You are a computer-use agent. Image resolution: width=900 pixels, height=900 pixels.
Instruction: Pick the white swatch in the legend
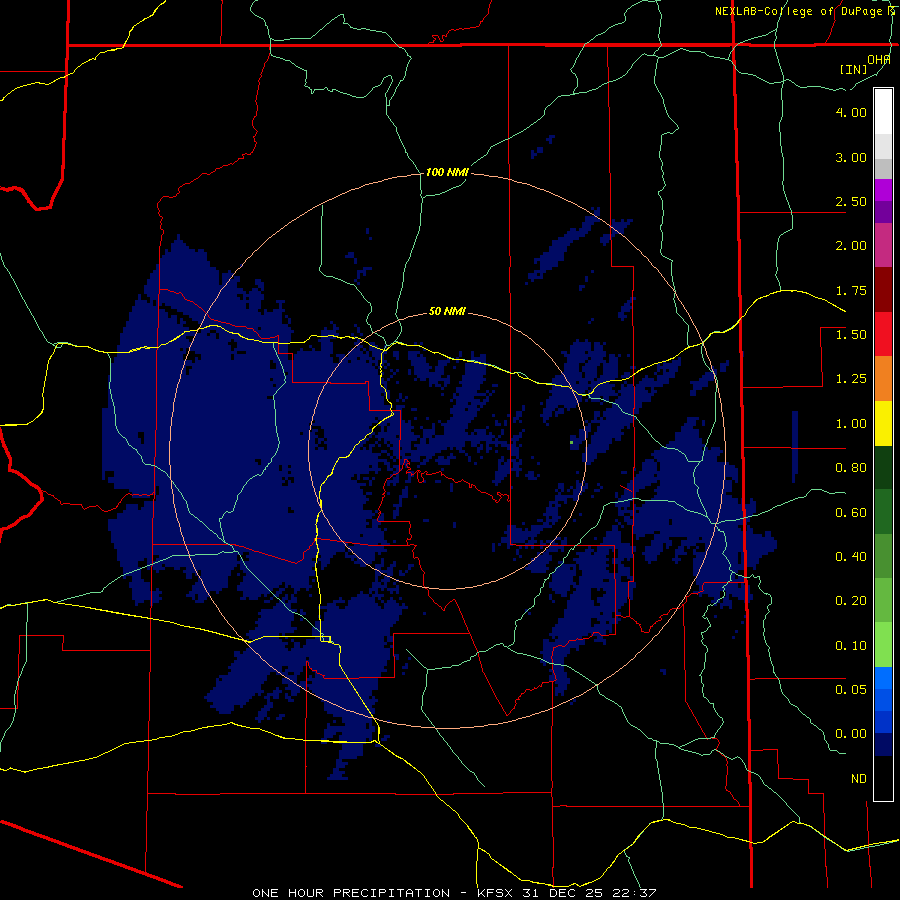[883, 112]
